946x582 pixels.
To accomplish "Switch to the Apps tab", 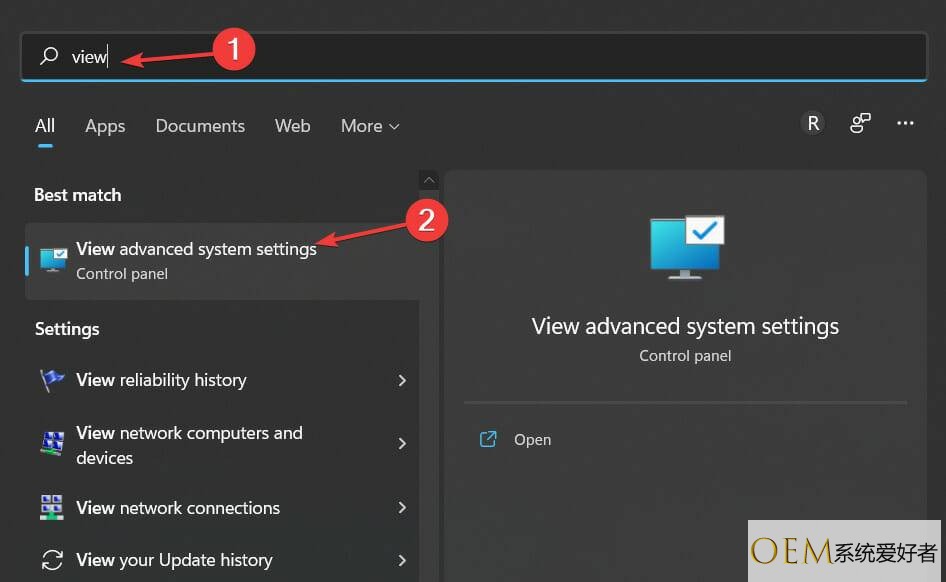I will (x=105, y=126).
